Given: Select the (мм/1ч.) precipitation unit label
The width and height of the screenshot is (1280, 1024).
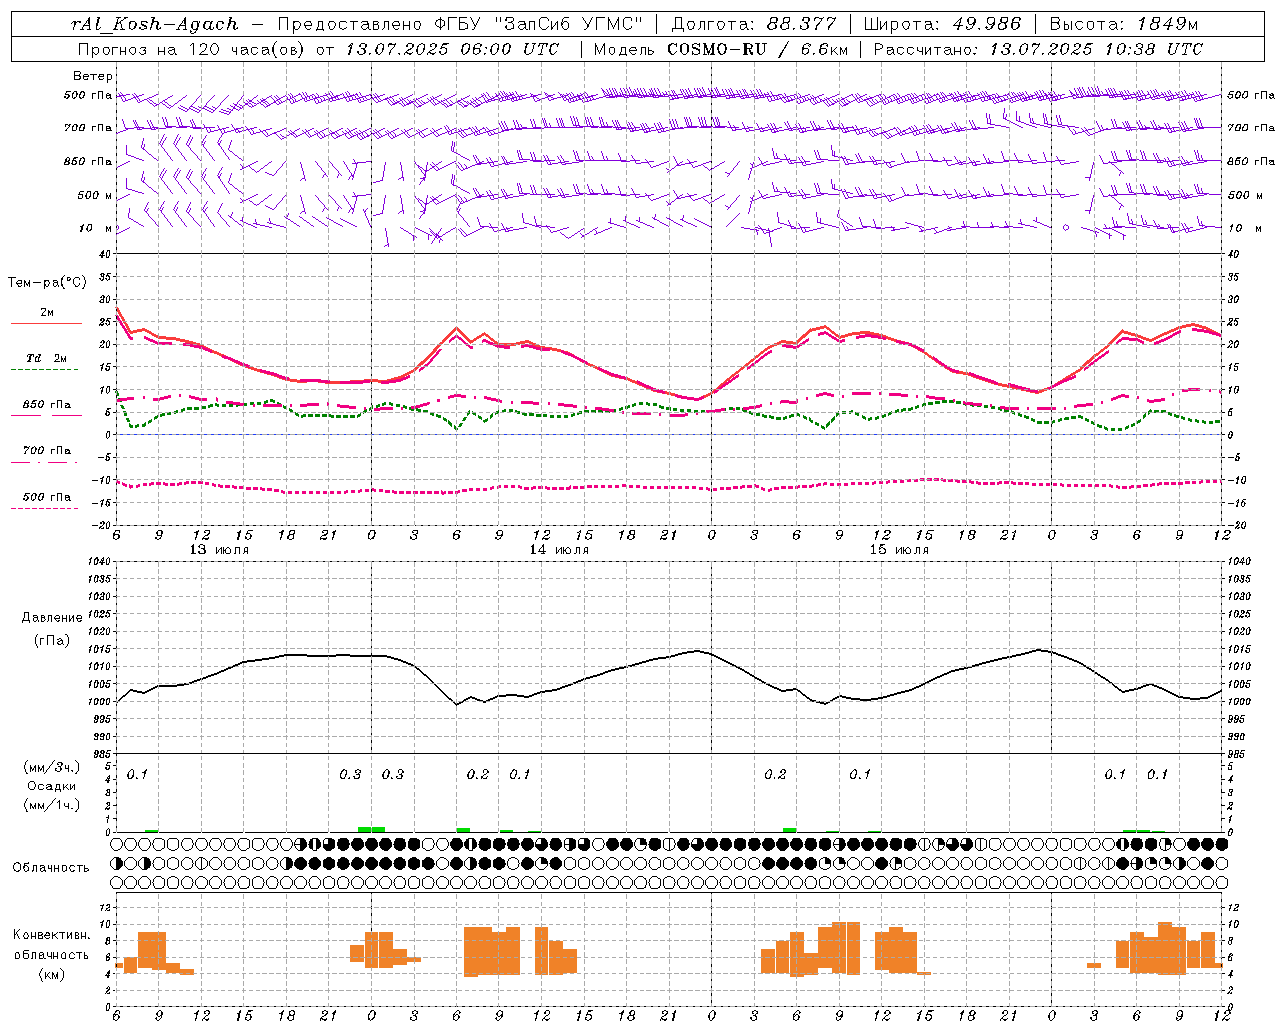Looking at the screenshot, I should pos(52,805).
